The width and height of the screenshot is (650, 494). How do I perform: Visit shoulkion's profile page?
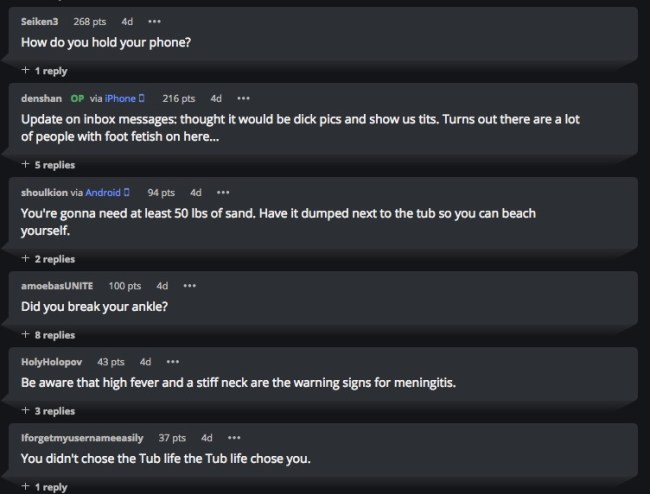(45, 192)
